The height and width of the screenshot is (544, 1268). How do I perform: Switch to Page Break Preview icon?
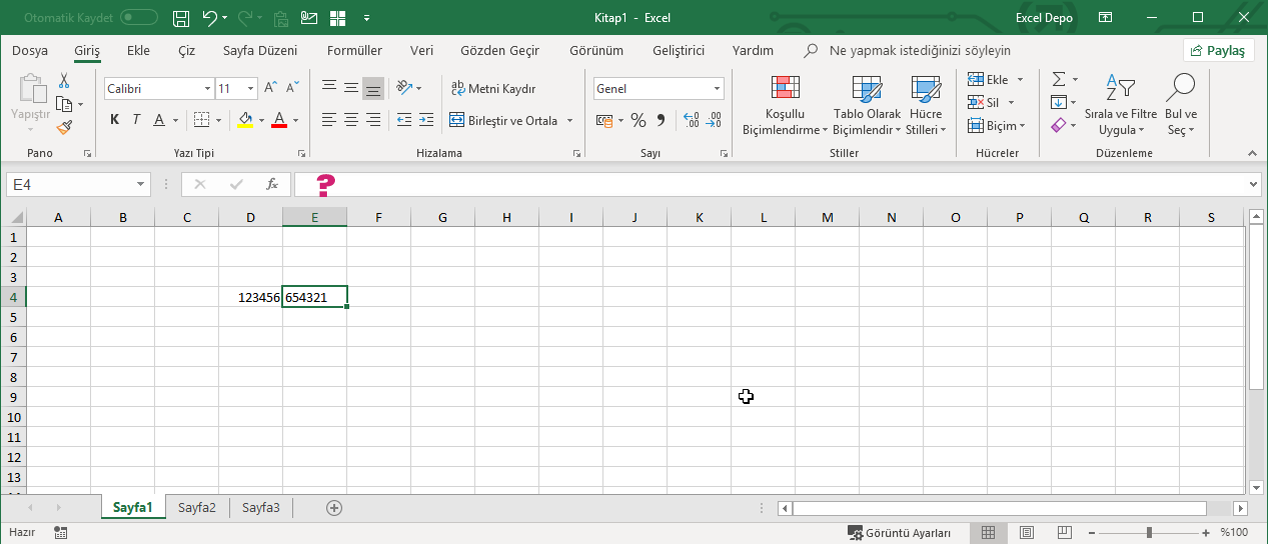(1063, 533)
